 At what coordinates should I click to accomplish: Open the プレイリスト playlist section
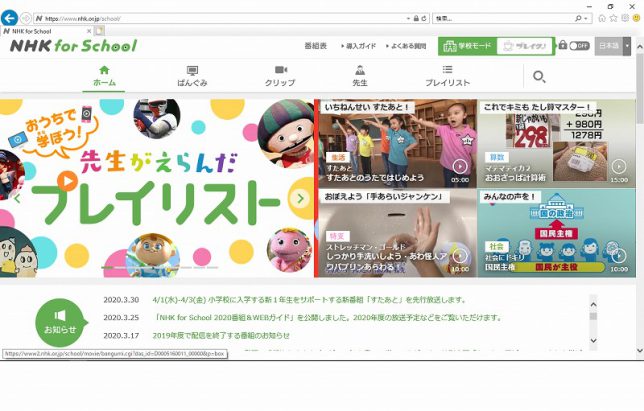(x=447, y=76)
